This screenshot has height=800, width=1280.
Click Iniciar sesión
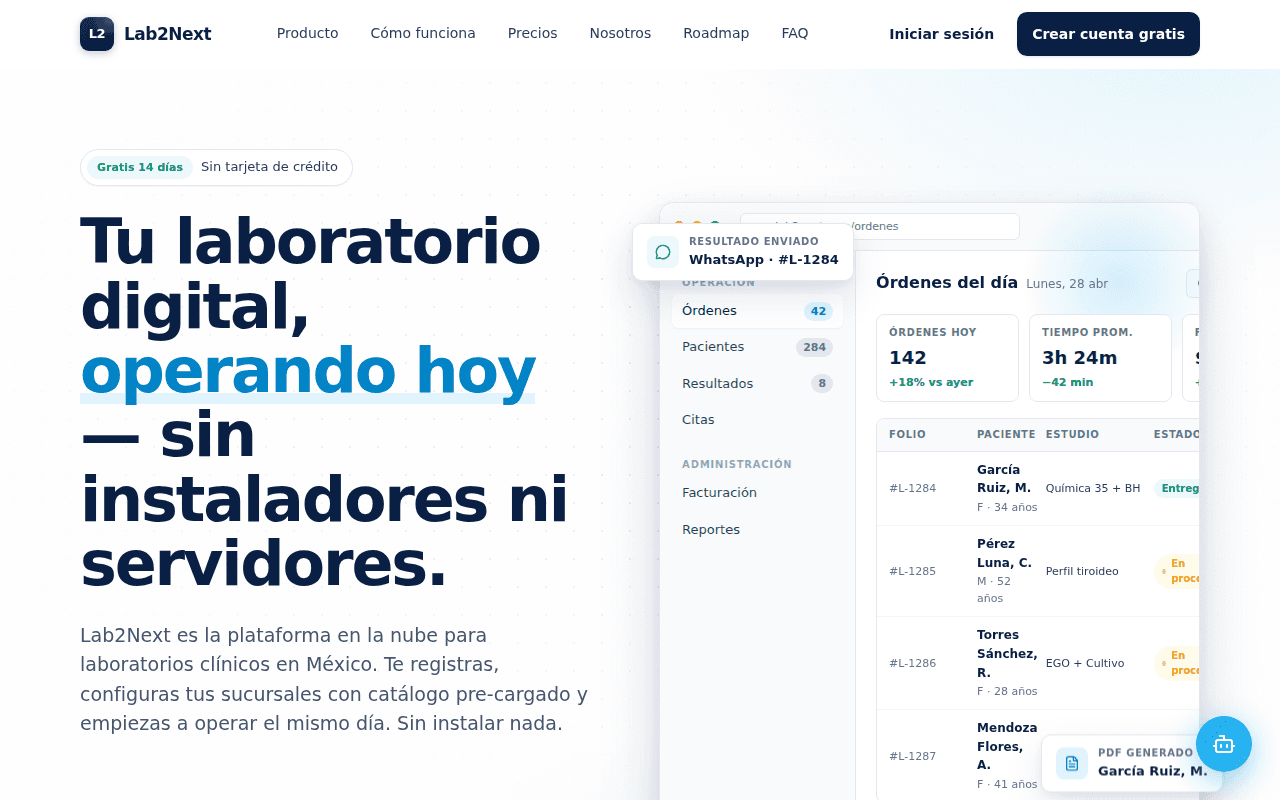(942, 34)
